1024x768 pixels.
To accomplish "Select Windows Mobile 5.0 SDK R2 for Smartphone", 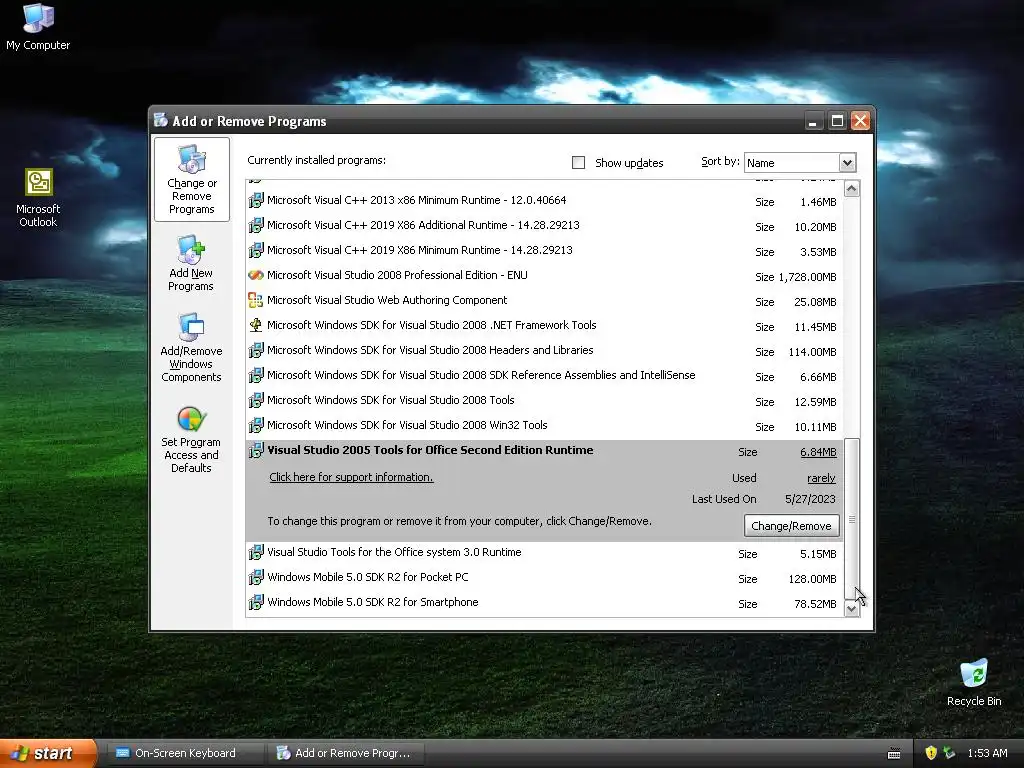I will point(544,602).
